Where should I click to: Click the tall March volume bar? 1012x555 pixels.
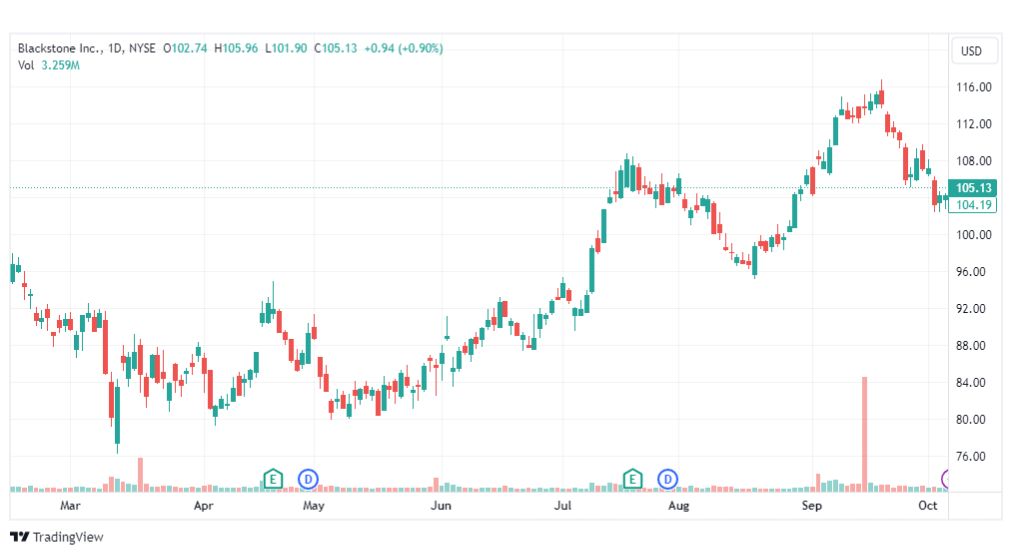[140, 474]
